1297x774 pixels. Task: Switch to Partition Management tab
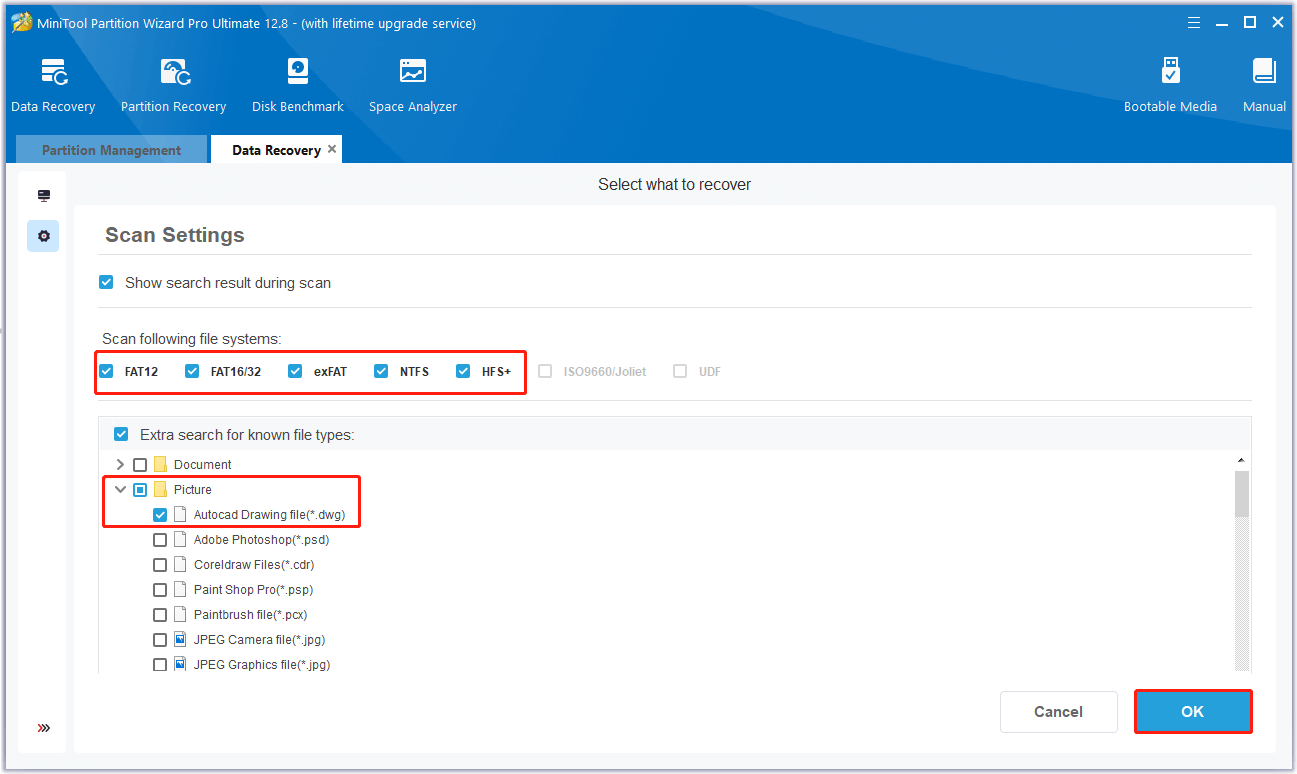point(111,150)
